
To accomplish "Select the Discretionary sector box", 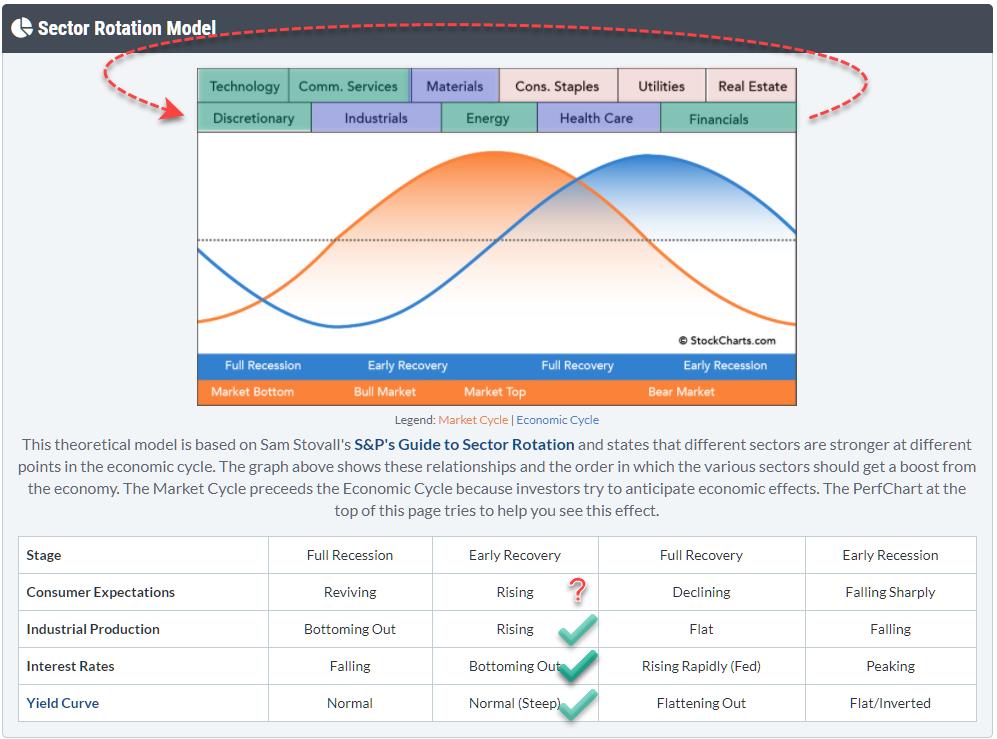I will [254, 118].
